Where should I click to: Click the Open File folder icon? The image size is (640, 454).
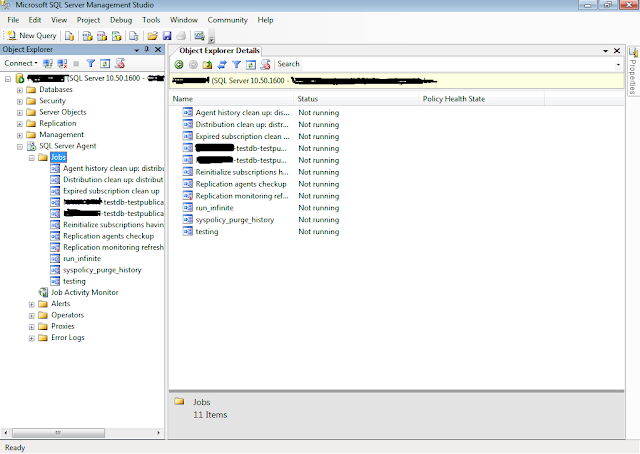(x=152, y=36)
